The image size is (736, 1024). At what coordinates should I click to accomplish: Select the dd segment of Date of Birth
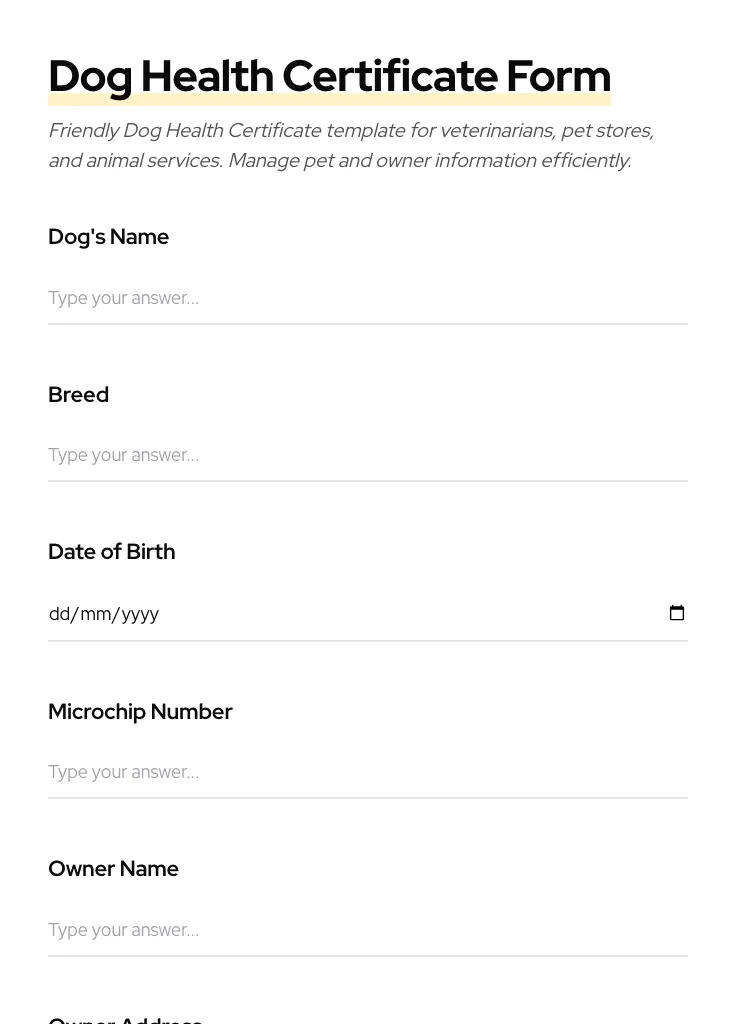point(58,614)
